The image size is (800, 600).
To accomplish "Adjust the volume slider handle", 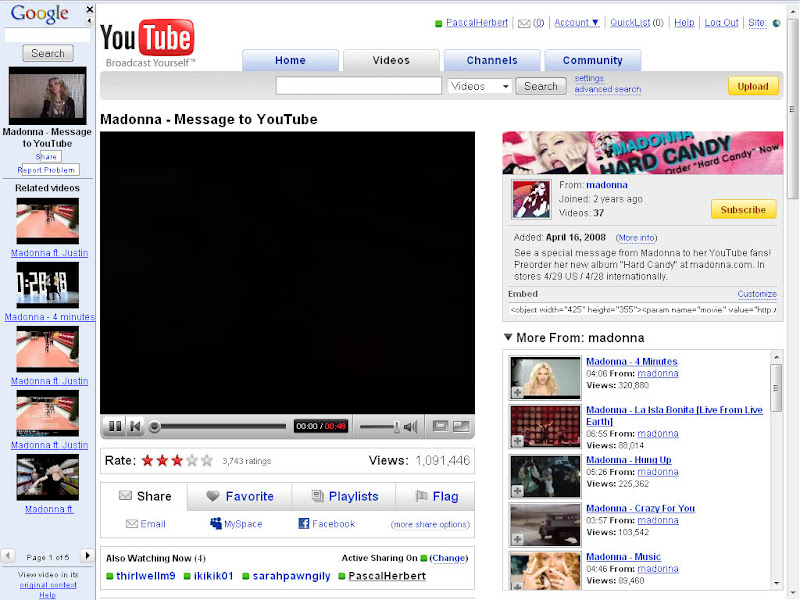I will (x=396, y=427).
